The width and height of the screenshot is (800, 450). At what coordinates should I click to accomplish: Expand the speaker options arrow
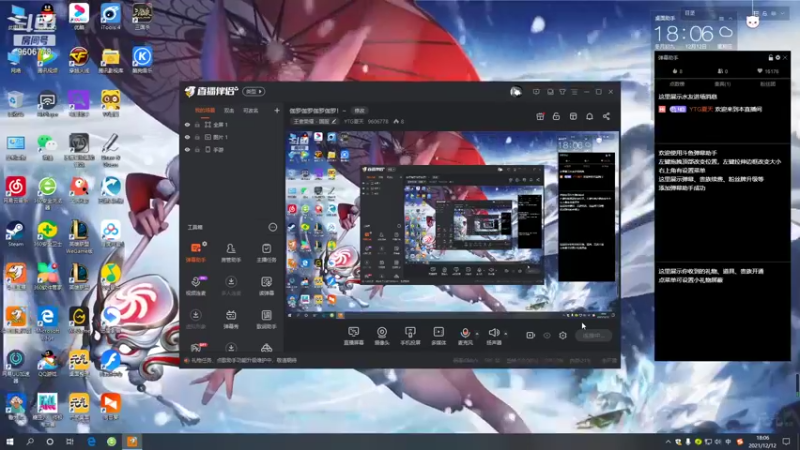tap(506, 334)
